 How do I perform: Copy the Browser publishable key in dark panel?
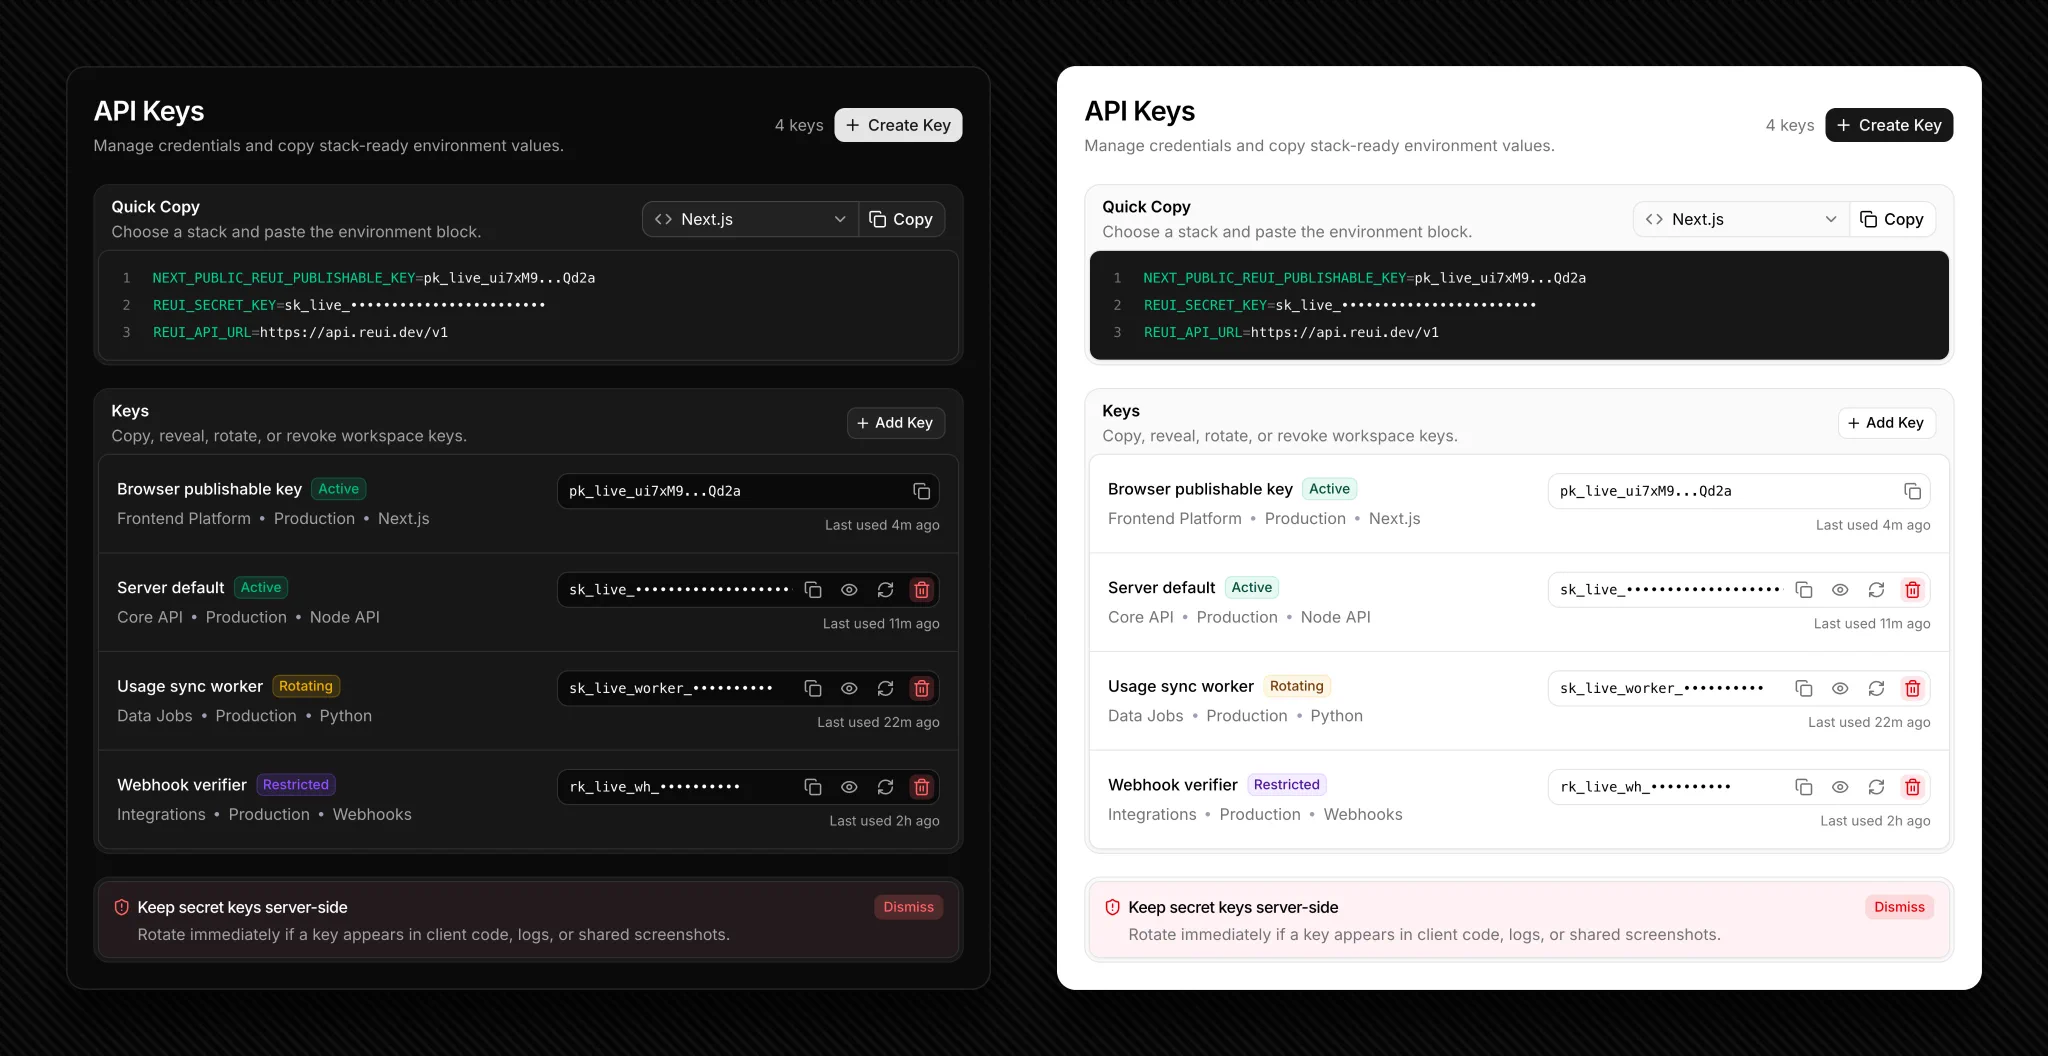(x=921, y=491)
